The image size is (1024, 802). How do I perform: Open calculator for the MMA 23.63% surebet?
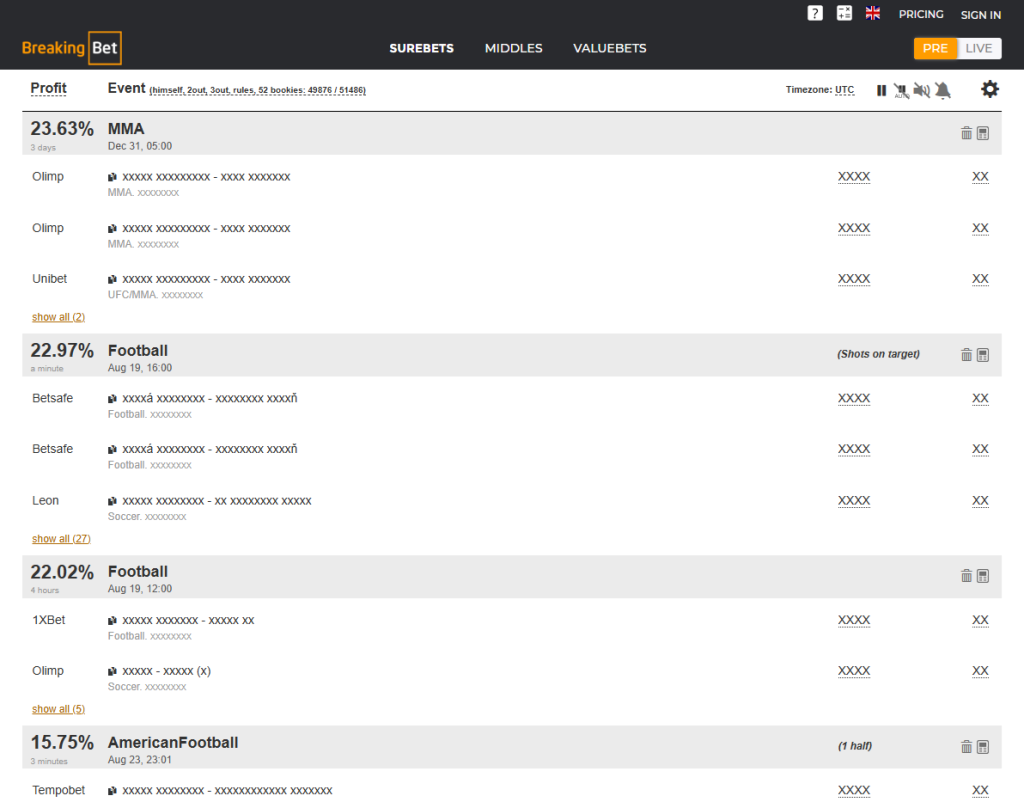click(x=983, y=133)
